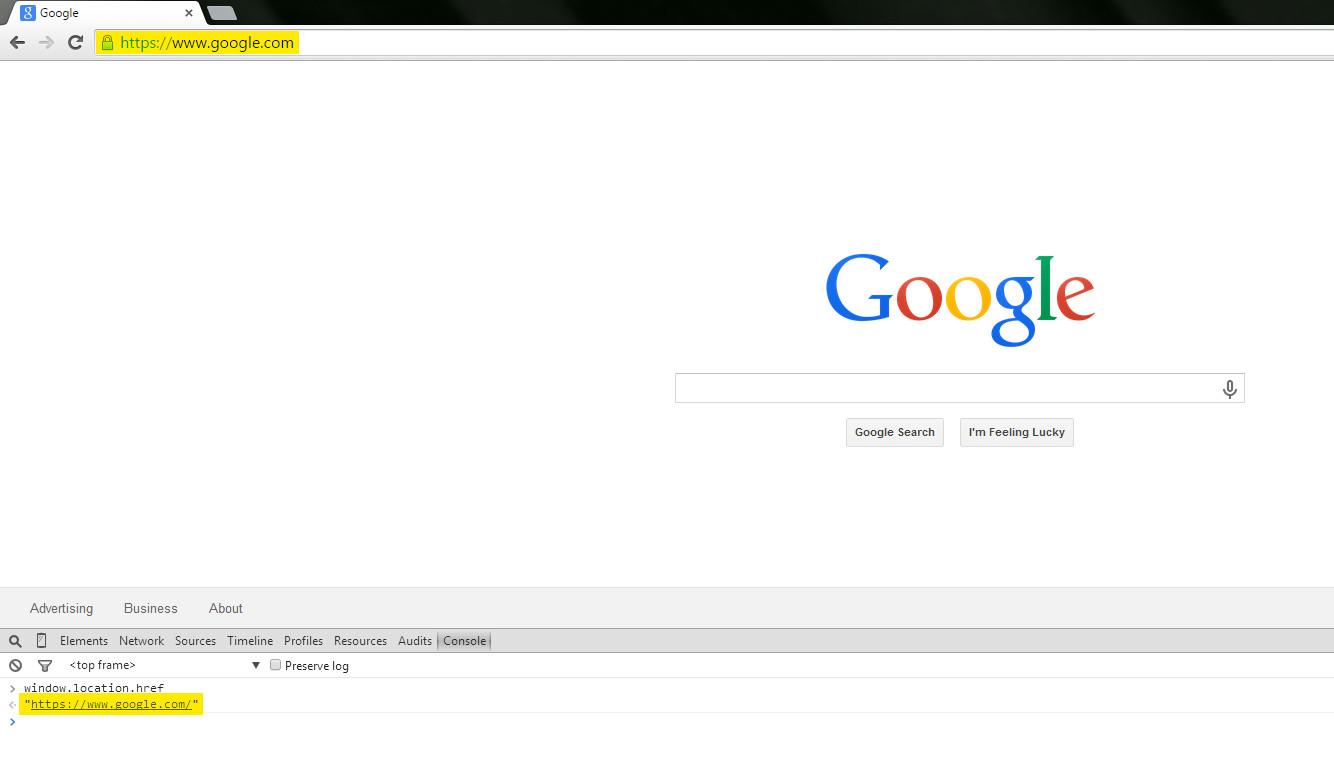
Task: Switch to the Network panel
Action: (x=141, y=641)
